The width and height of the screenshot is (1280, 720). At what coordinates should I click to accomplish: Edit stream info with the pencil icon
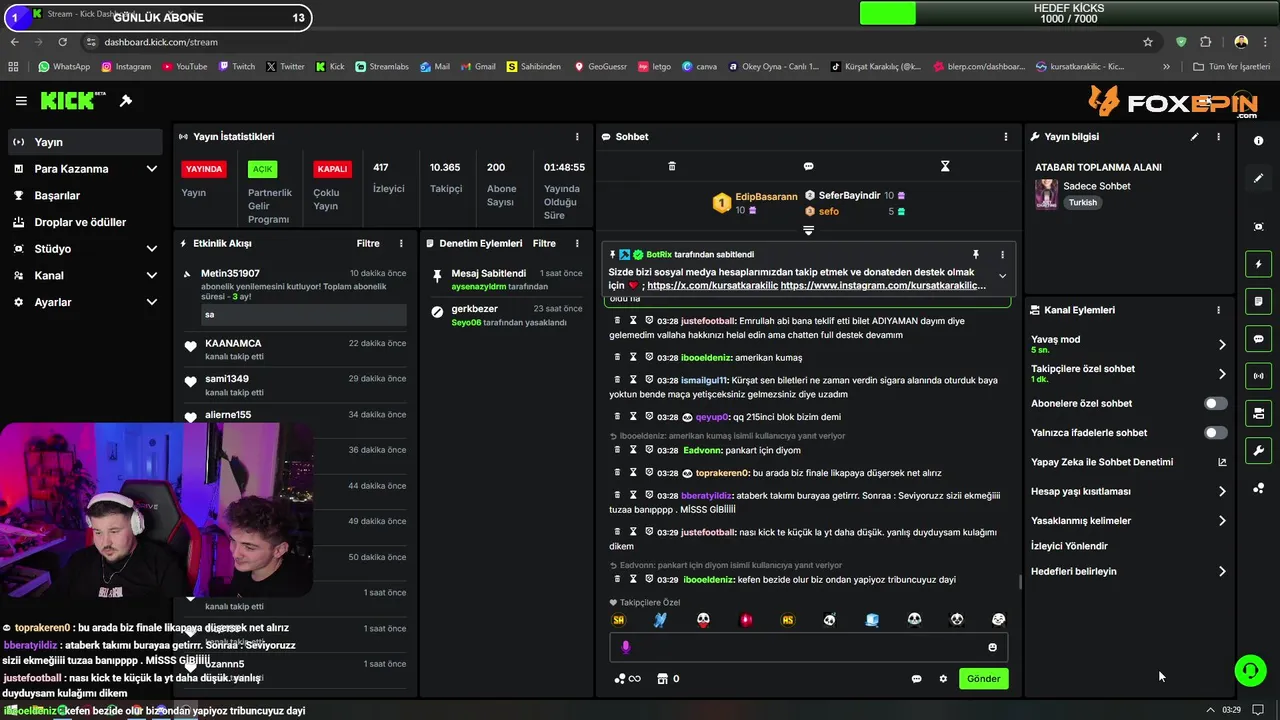1194,137
